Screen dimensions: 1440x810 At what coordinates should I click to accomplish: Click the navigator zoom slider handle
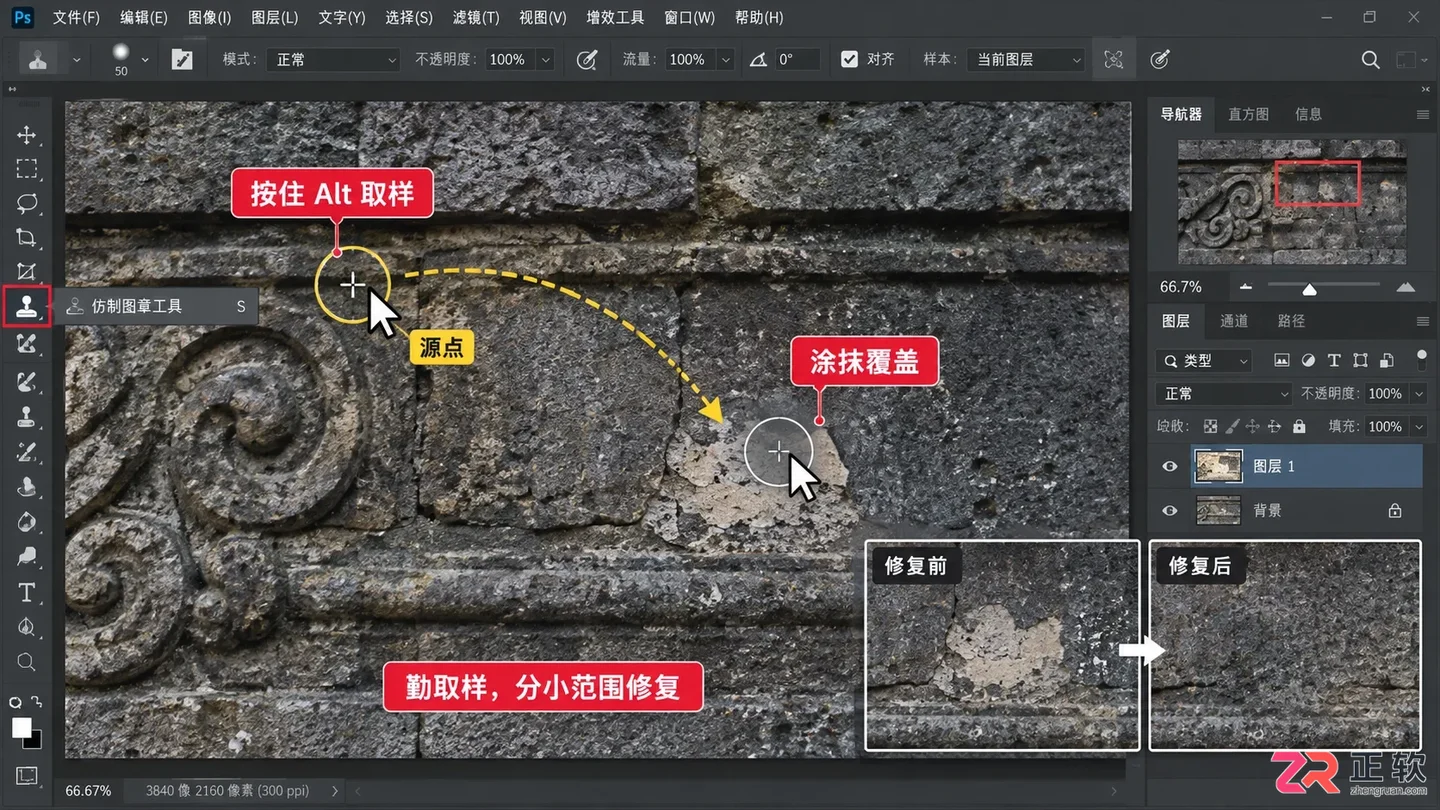click(x=1309, y=290)
